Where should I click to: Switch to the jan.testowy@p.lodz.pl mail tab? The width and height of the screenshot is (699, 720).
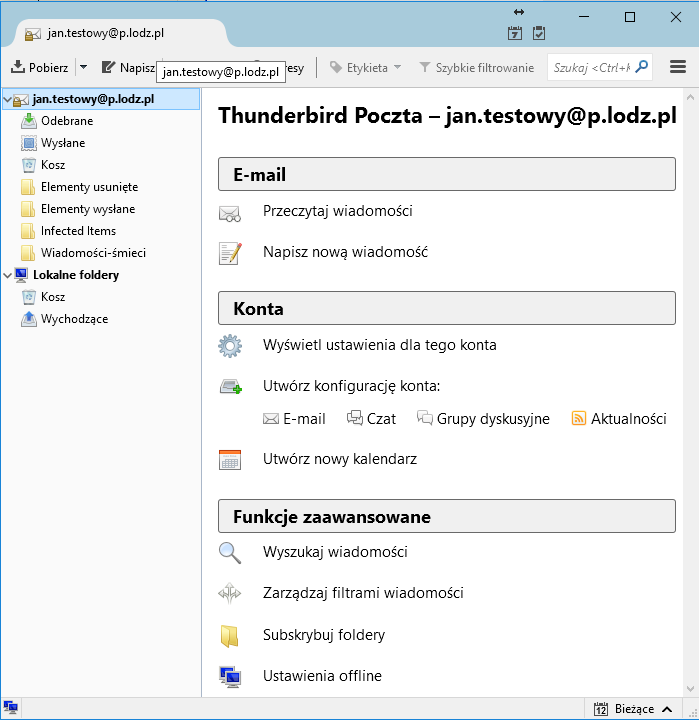(x=105, y=33)
